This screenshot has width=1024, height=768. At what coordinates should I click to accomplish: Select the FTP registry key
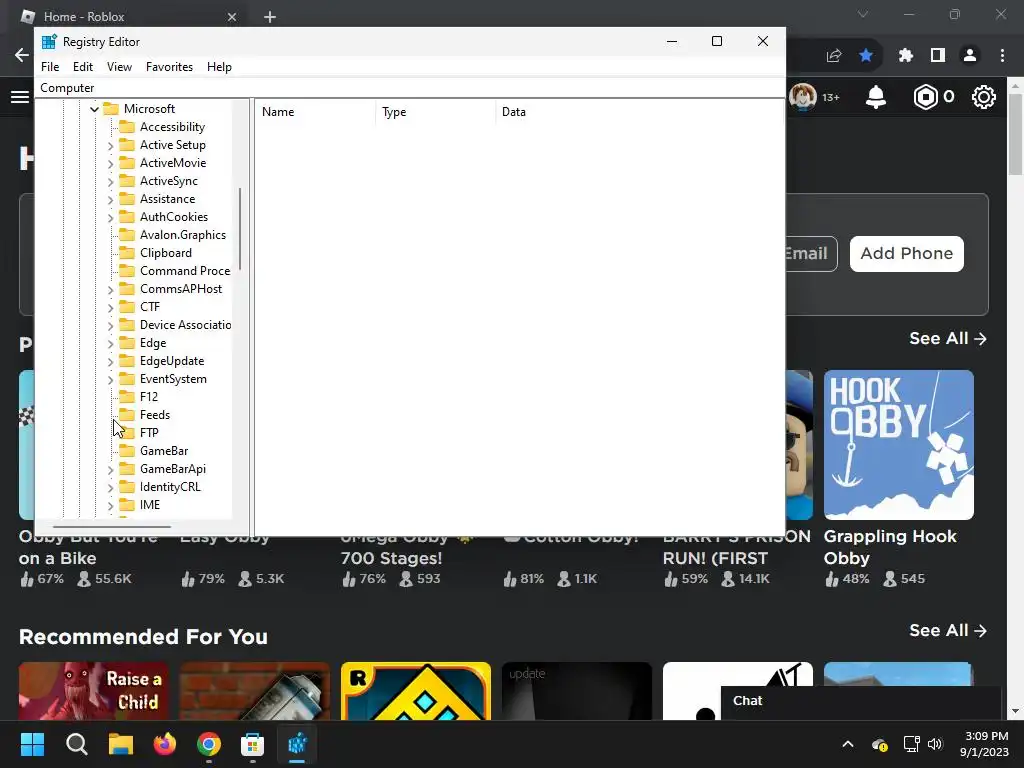coord(149,432)
